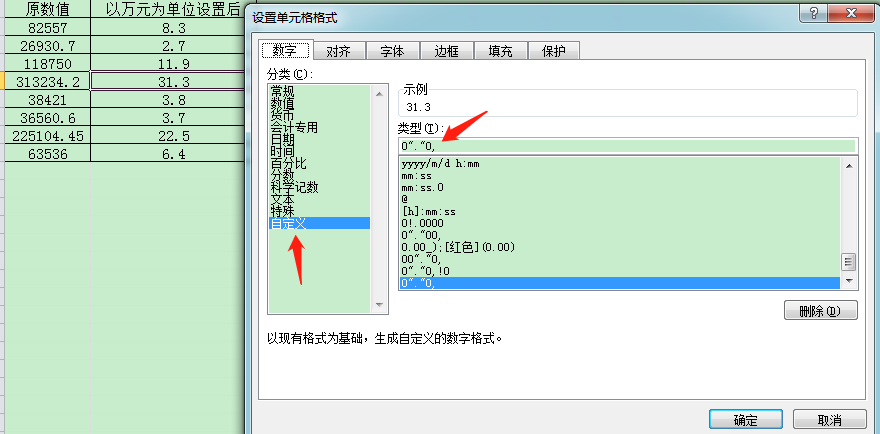Choose format 0.00_);[红色](0.00)
The width and height of the screenshot is (880, 434).
click(x=620, y=247)
